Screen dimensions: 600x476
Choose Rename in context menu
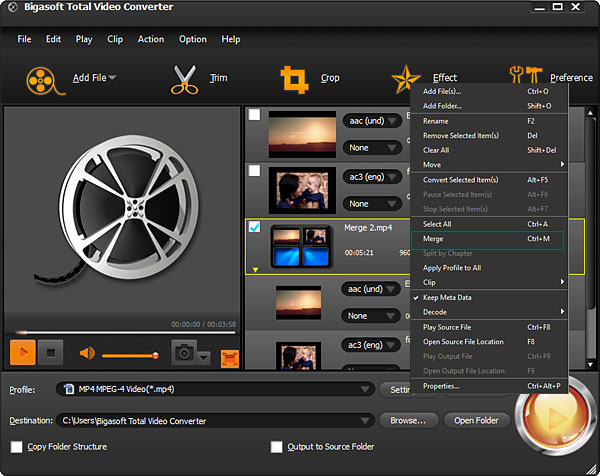click(489, 121)
